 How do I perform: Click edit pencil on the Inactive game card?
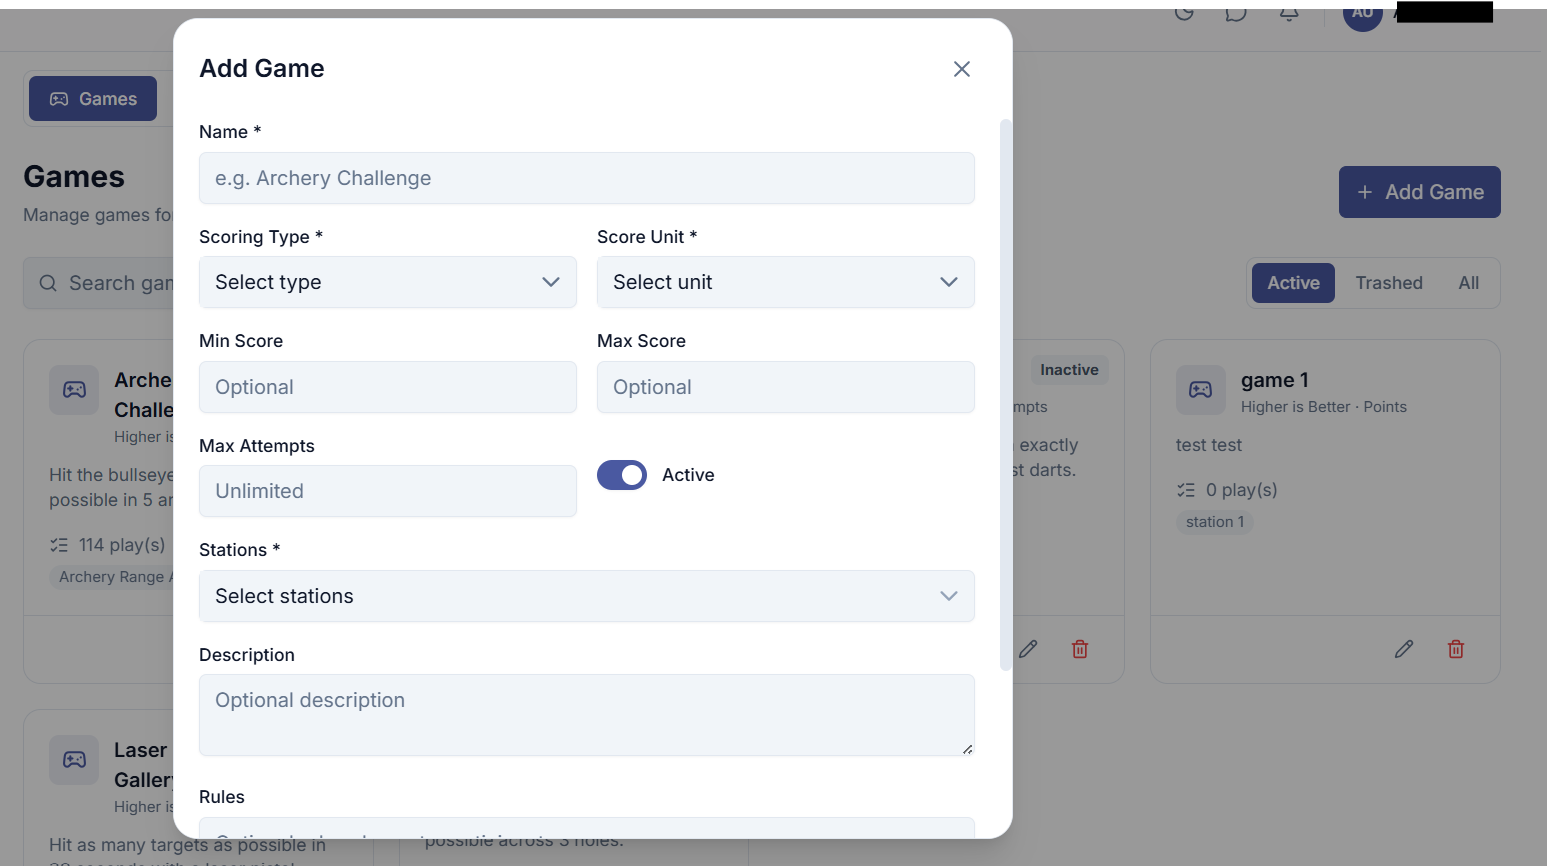(x=1028, y=649)
